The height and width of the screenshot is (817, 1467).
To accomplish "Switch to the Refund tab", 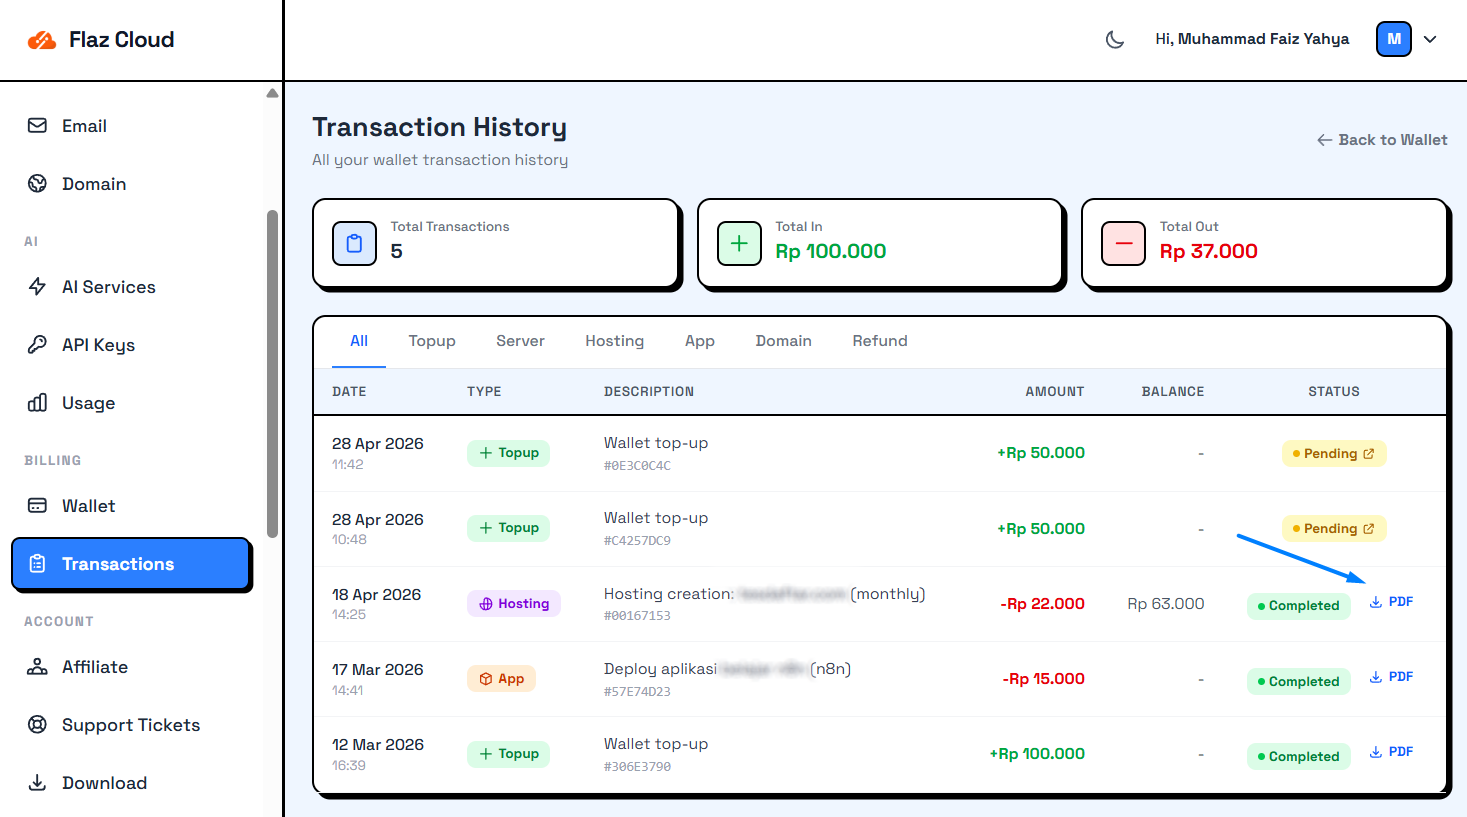I will pyautogui.click(x=880, y=341).
